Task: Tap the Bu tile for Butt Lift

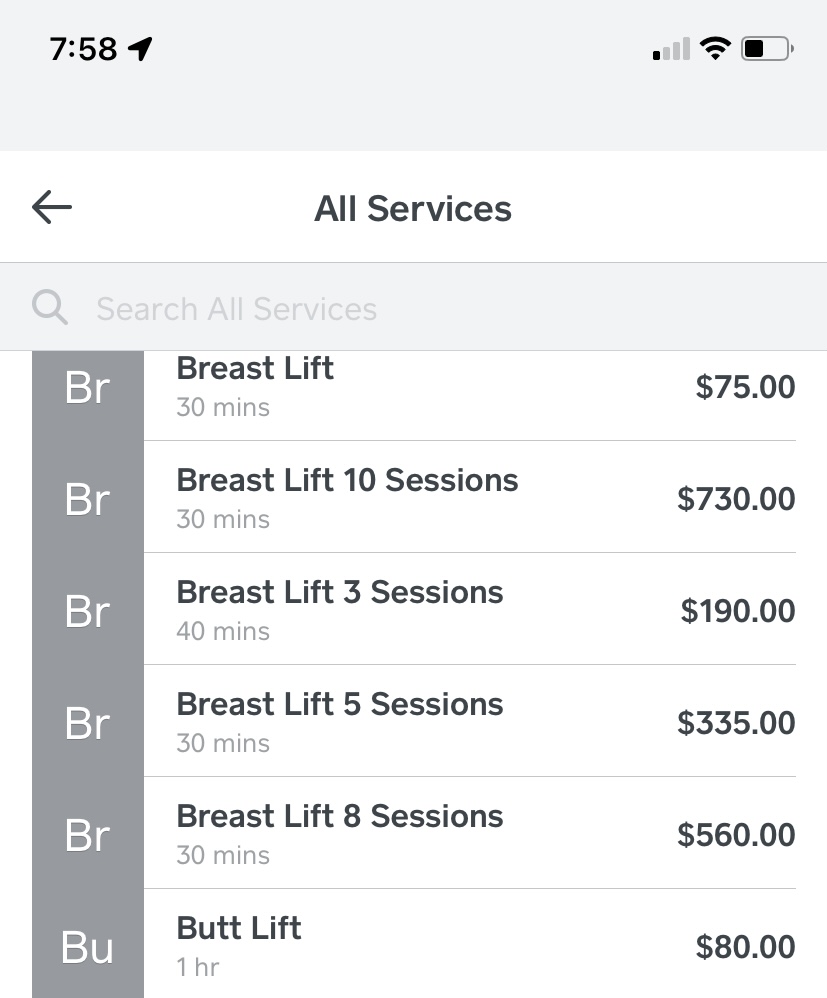Action: 88,944
